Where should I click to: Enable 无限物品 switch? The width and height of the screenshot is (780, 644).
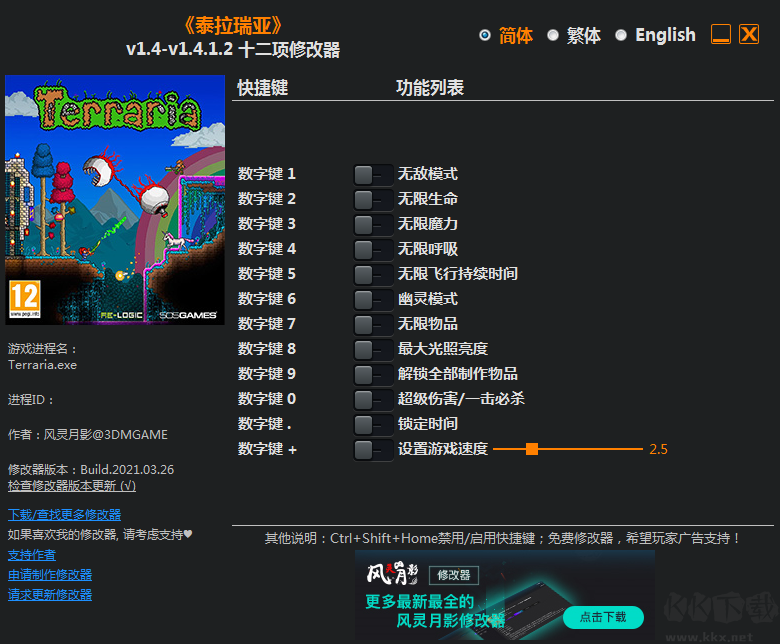[x=372, y=324]
